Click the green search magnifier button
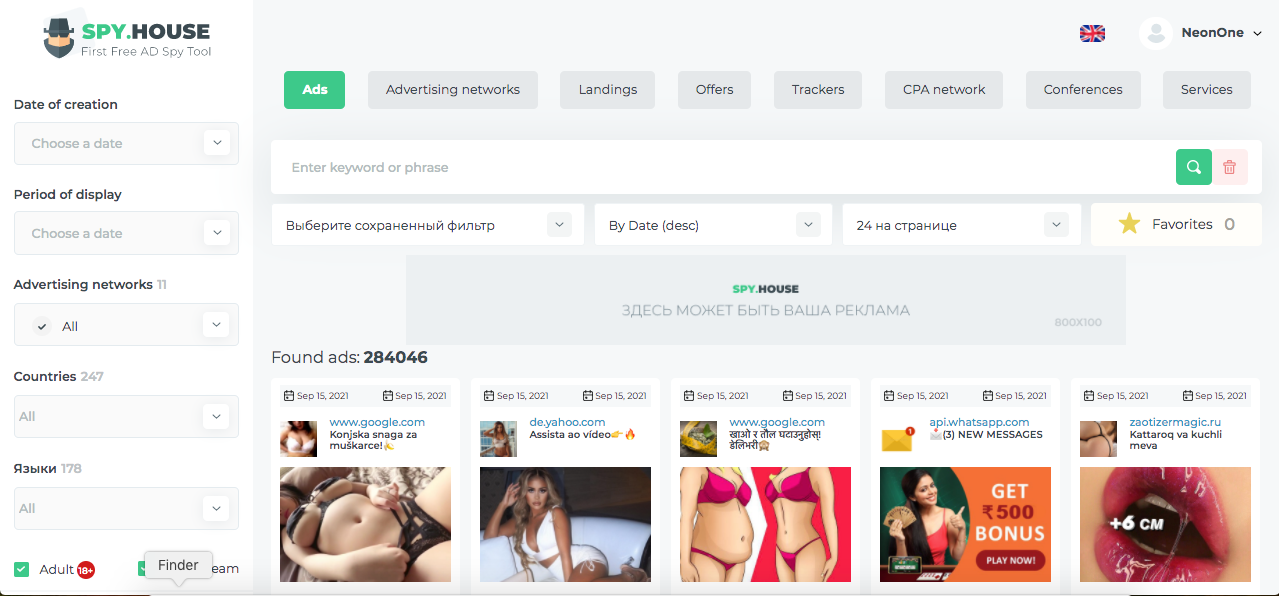 coord(1193,167)
